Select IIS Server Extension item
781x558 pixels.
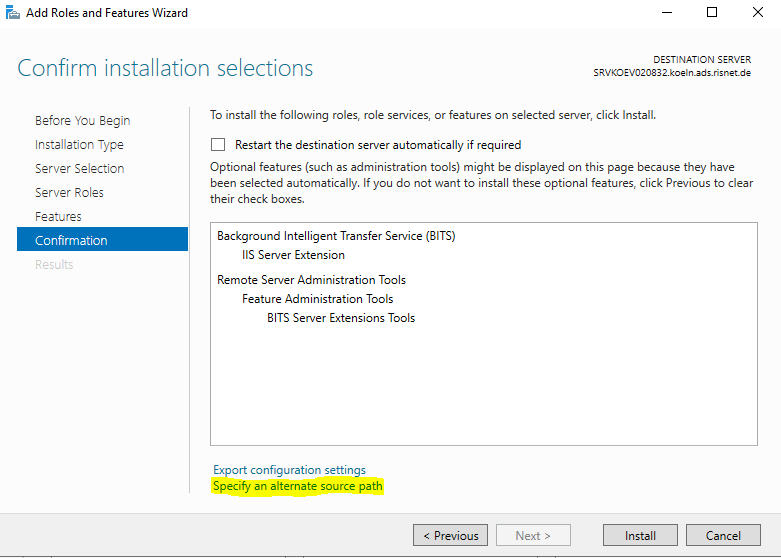(293, 255)
